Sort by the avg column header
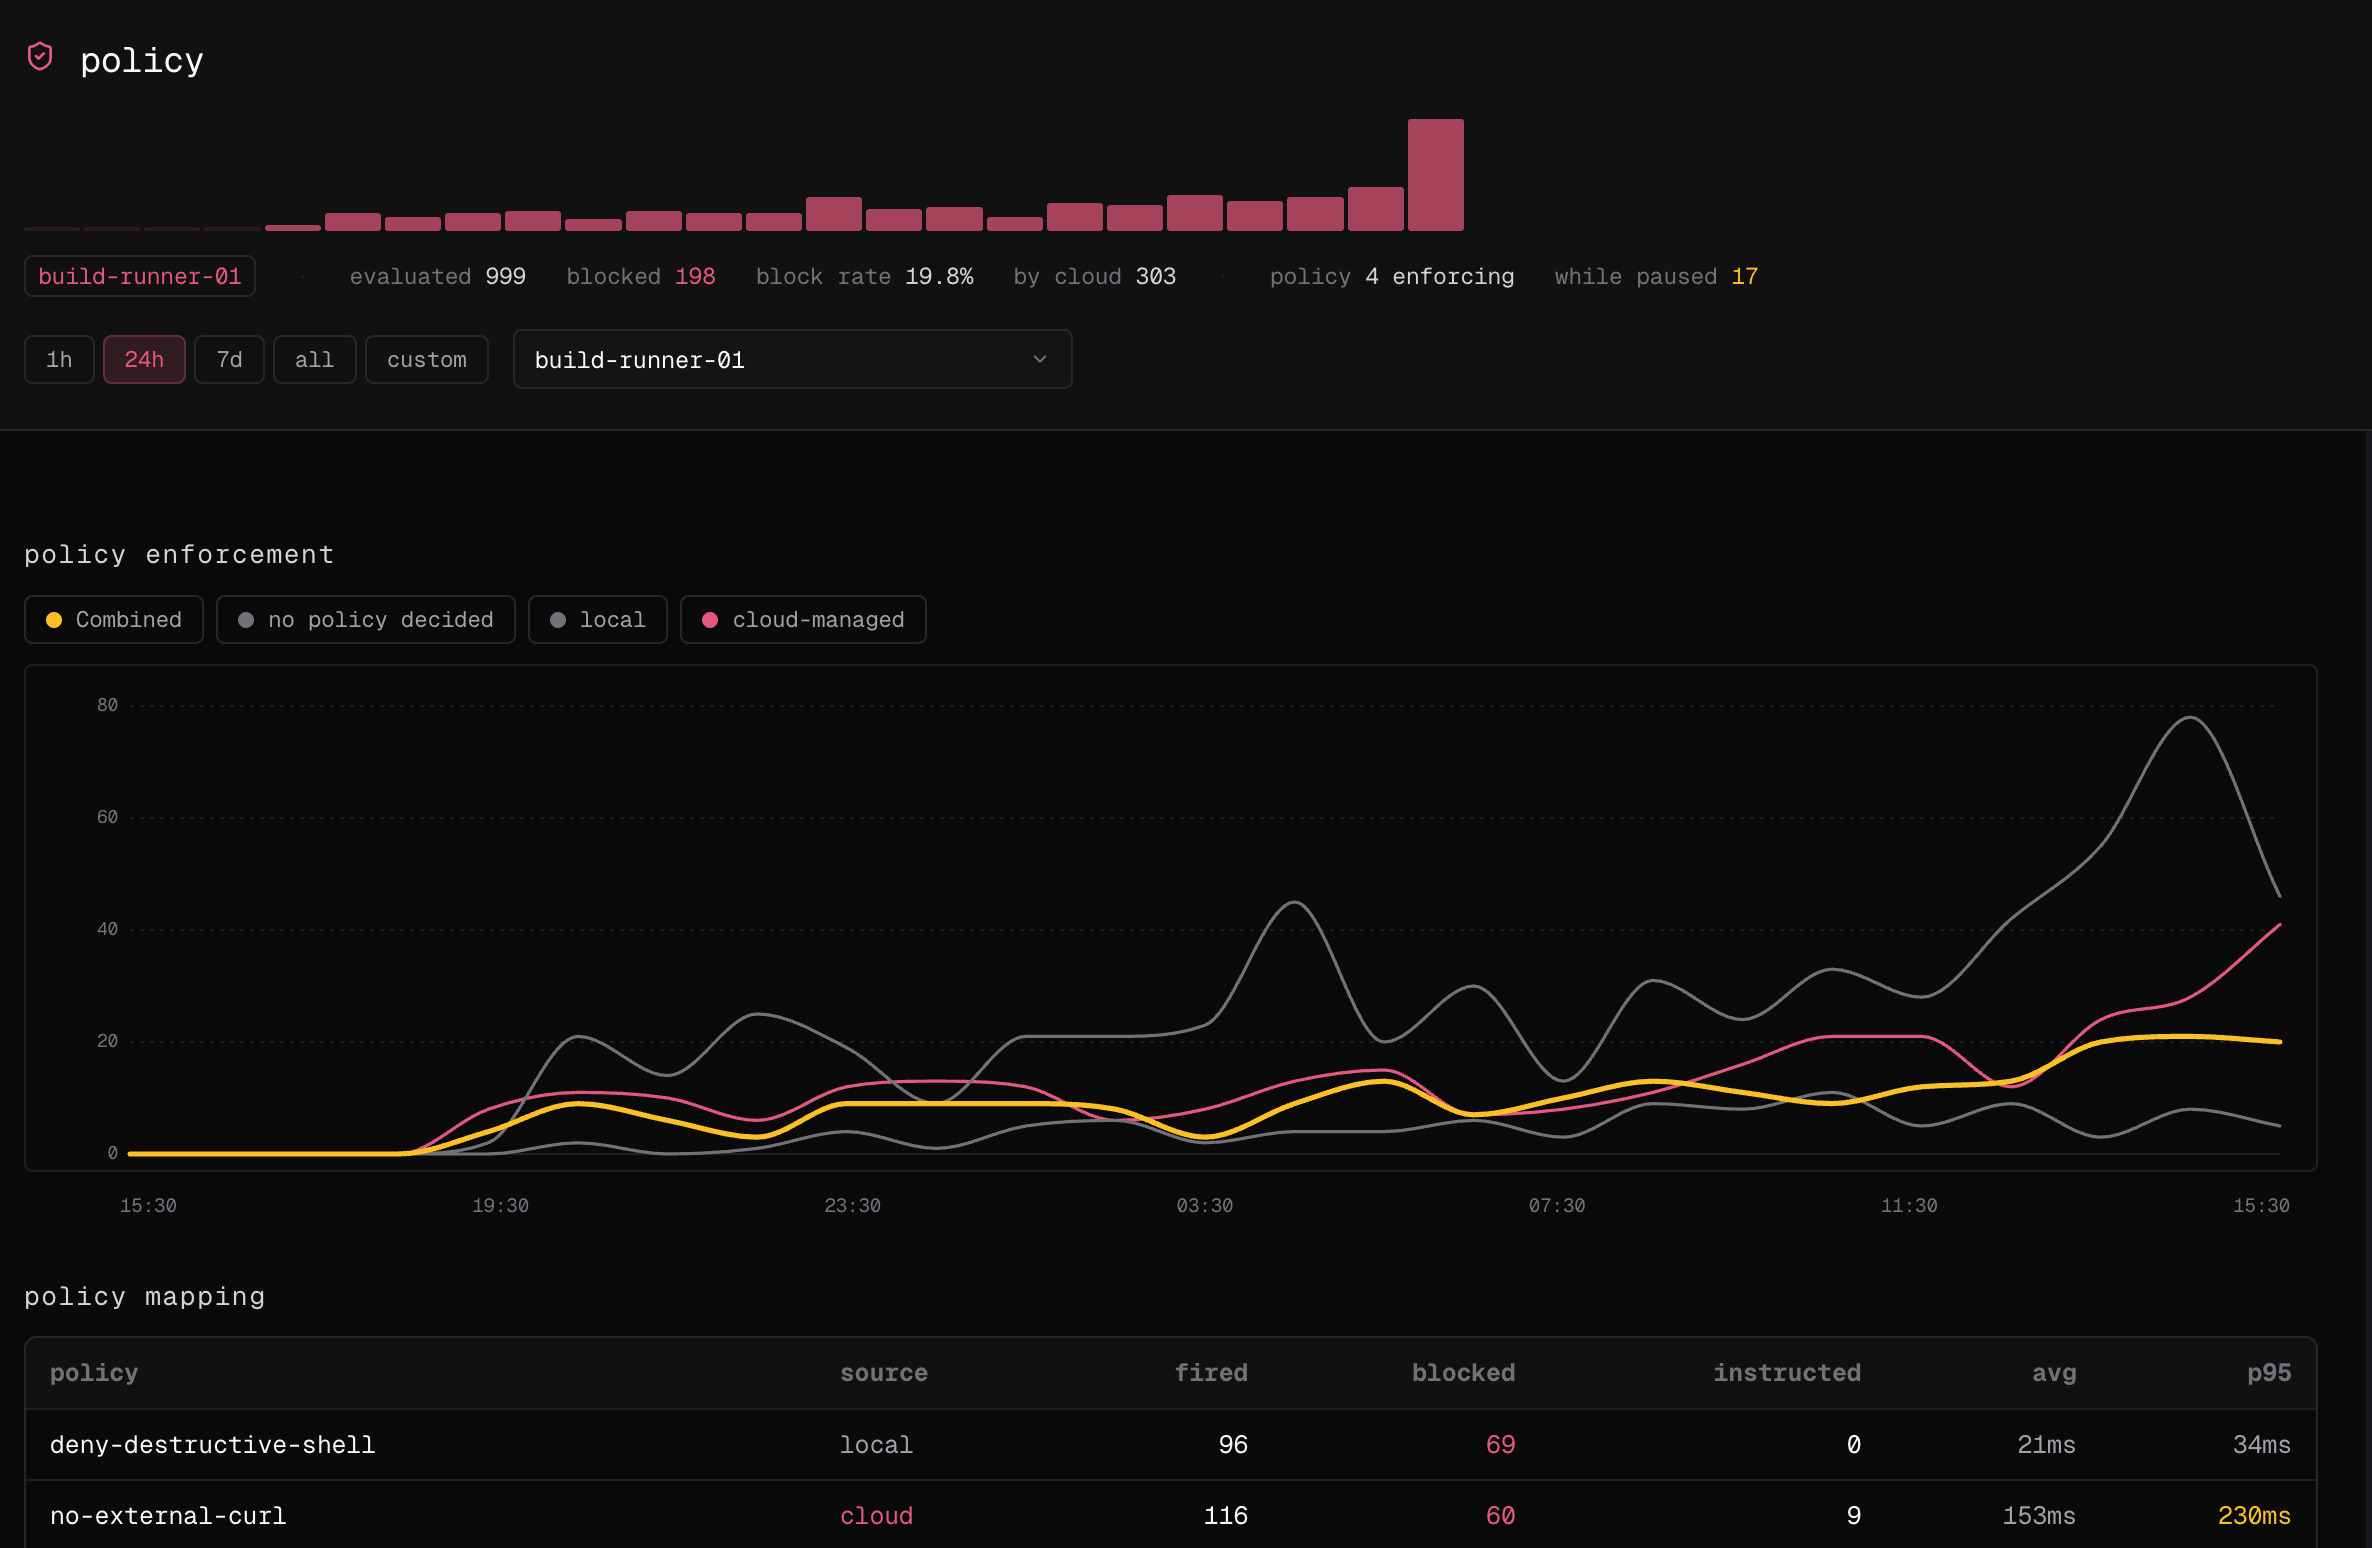Image resolution: width=2372 pixels, height=1548 pixels. pos(2054,1373)
